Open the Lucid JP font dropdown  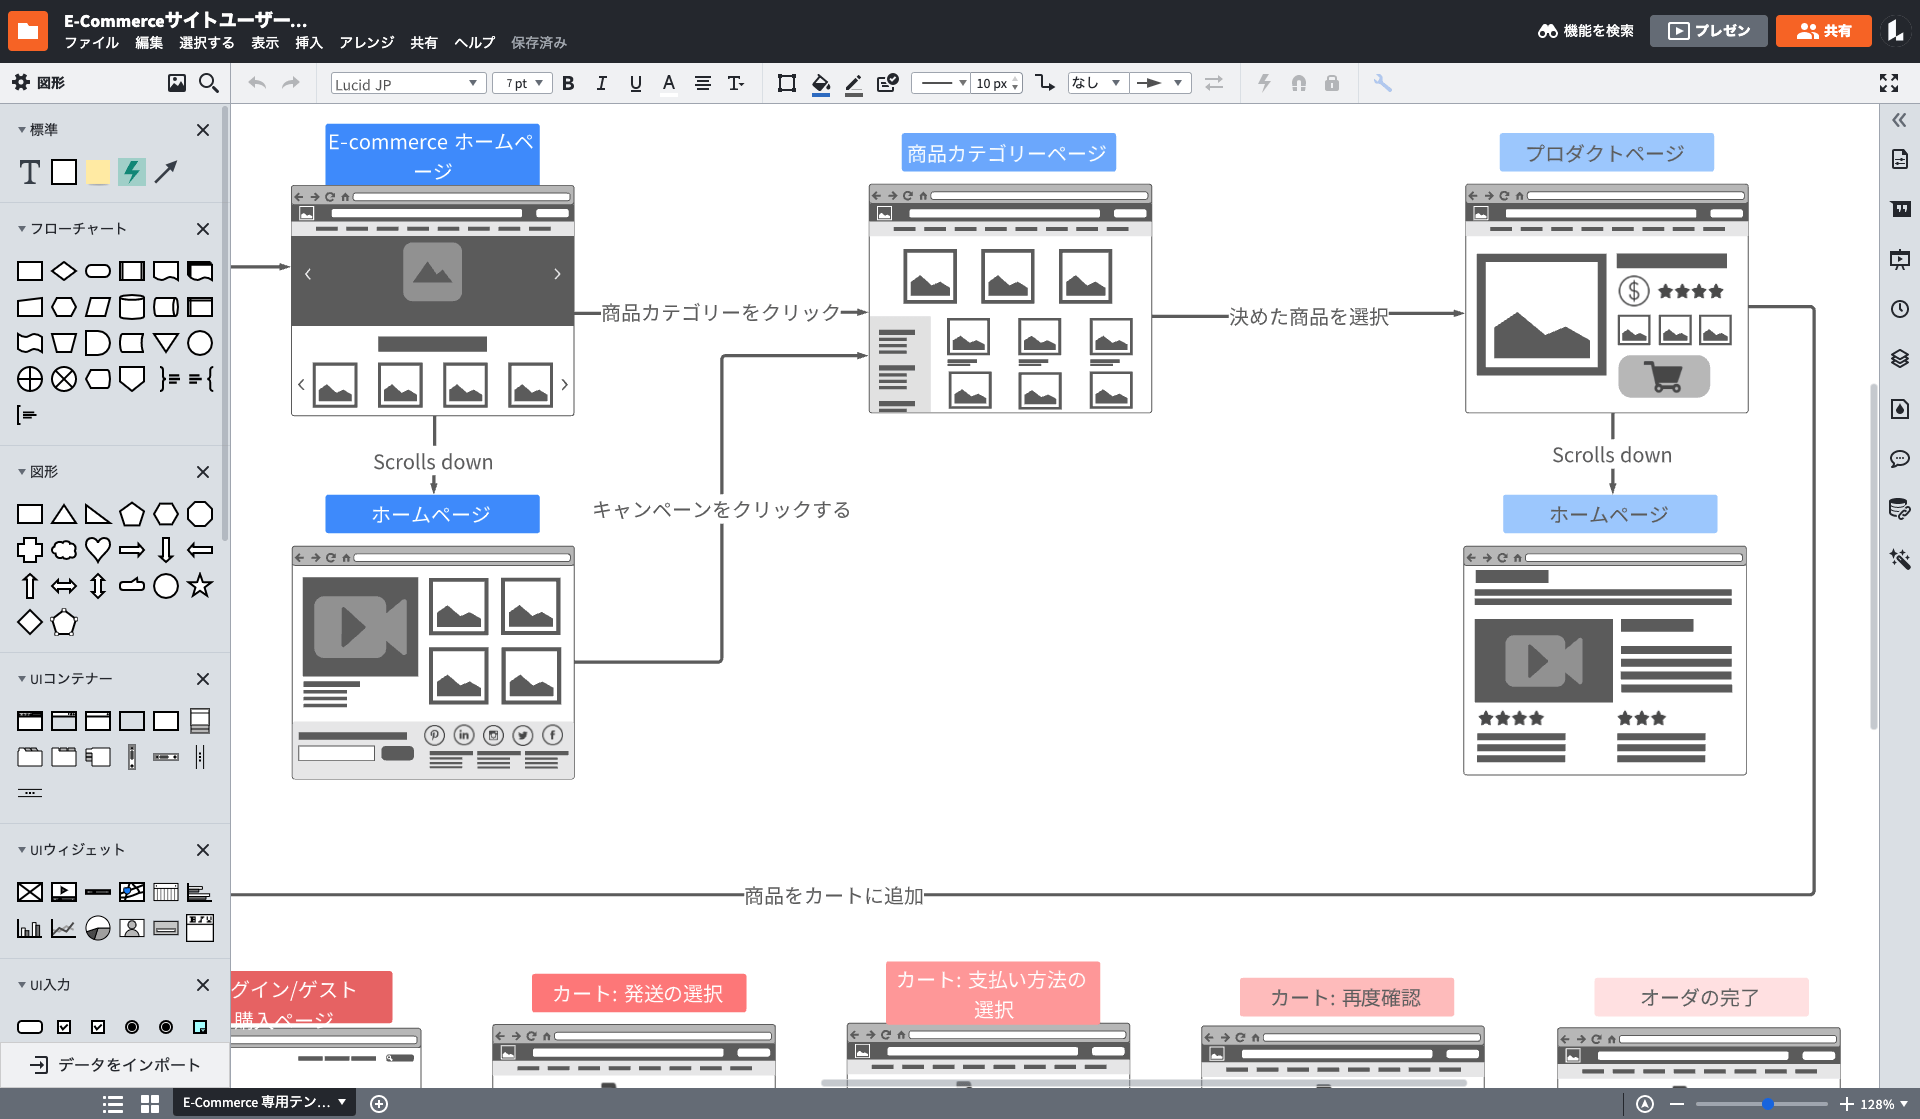pyautogui.click(x=407, y=84)
